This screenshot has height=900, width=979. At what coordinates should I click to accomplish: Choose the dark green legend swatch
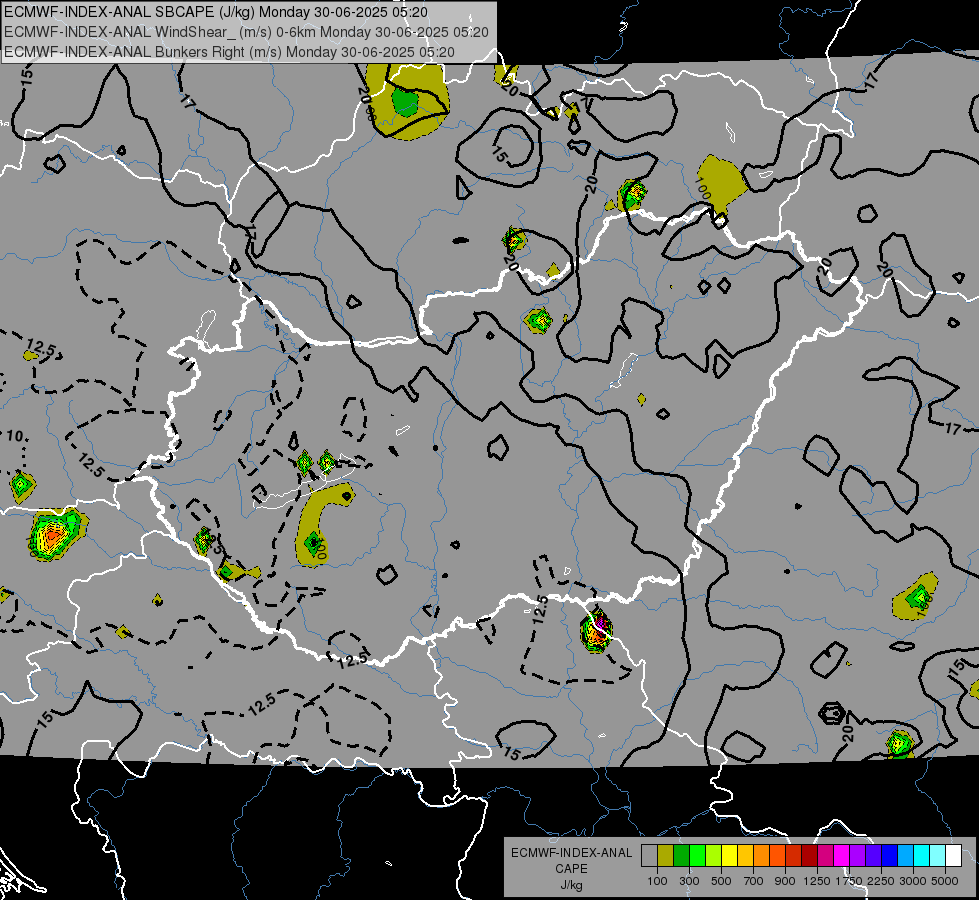[x=681, y=856]
